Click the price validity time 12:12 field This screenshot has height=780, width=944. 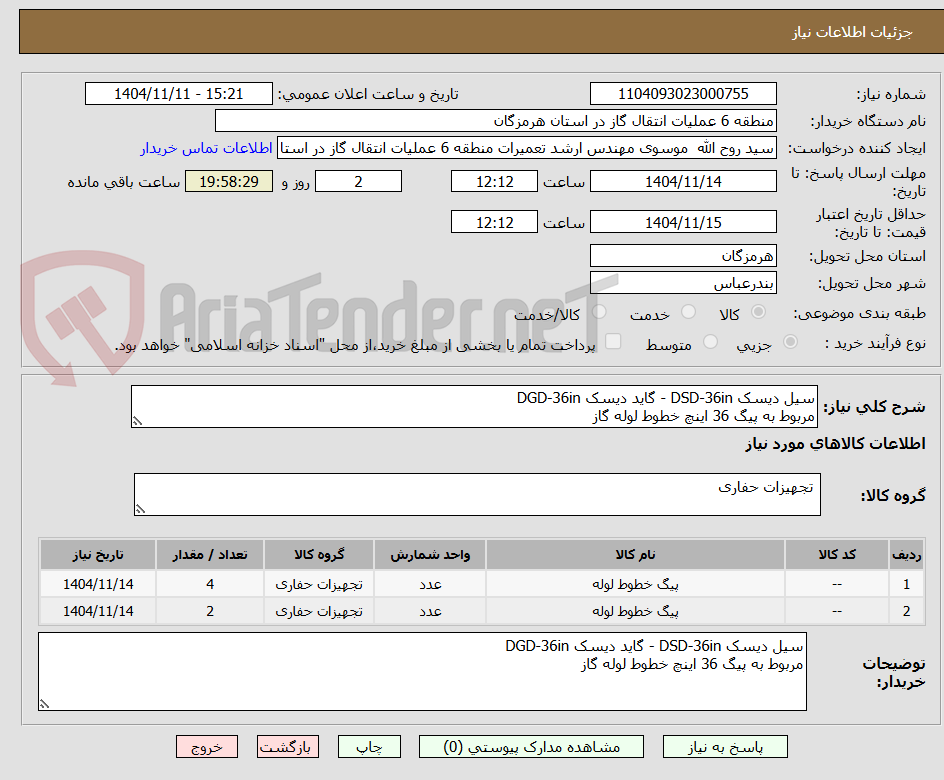click(494, 222)
